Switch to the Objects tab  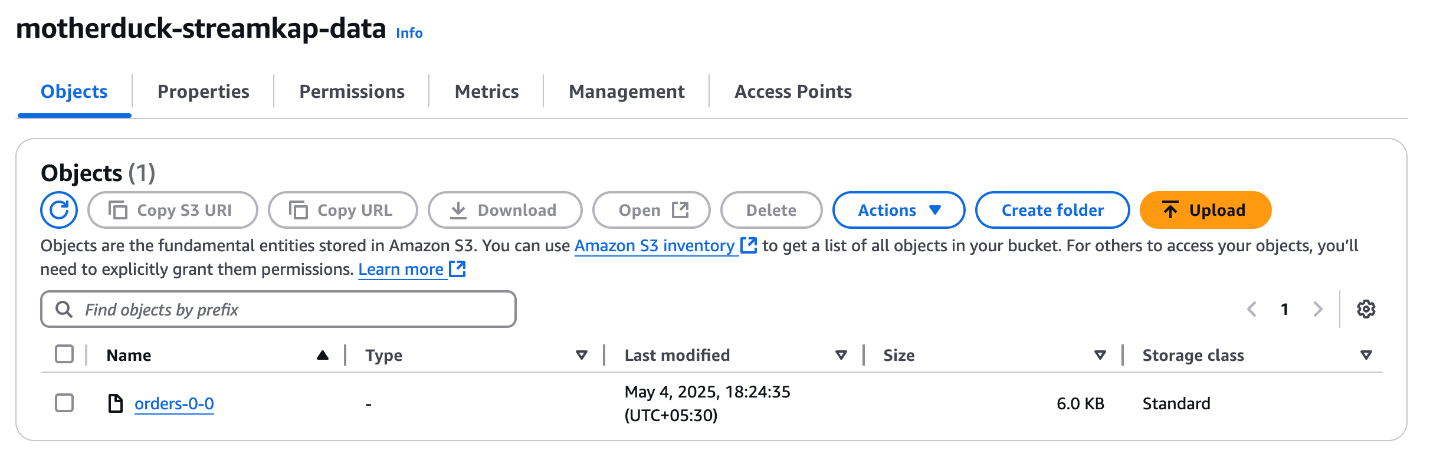point(74,91)
